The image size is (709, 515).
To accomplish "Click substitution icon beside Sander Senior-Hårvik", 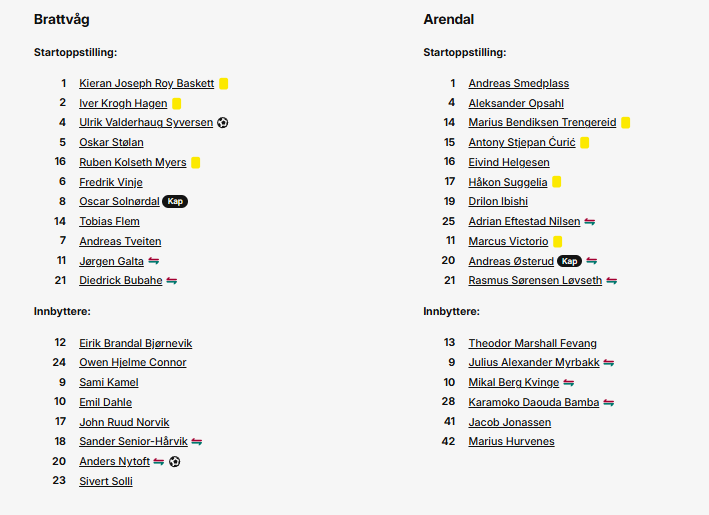I will pos(197,442).
